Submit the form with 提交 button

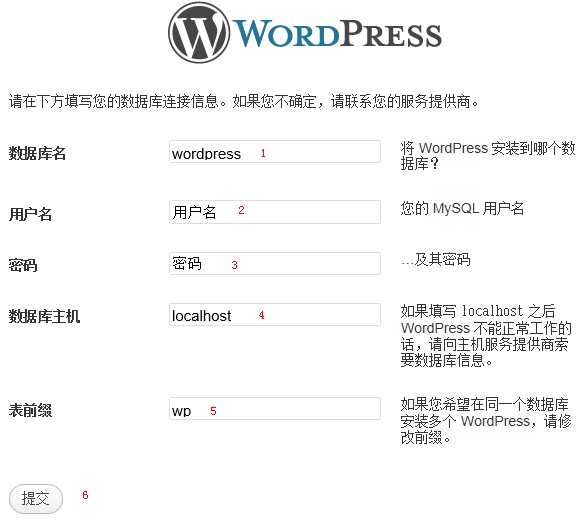pos(36,499)
